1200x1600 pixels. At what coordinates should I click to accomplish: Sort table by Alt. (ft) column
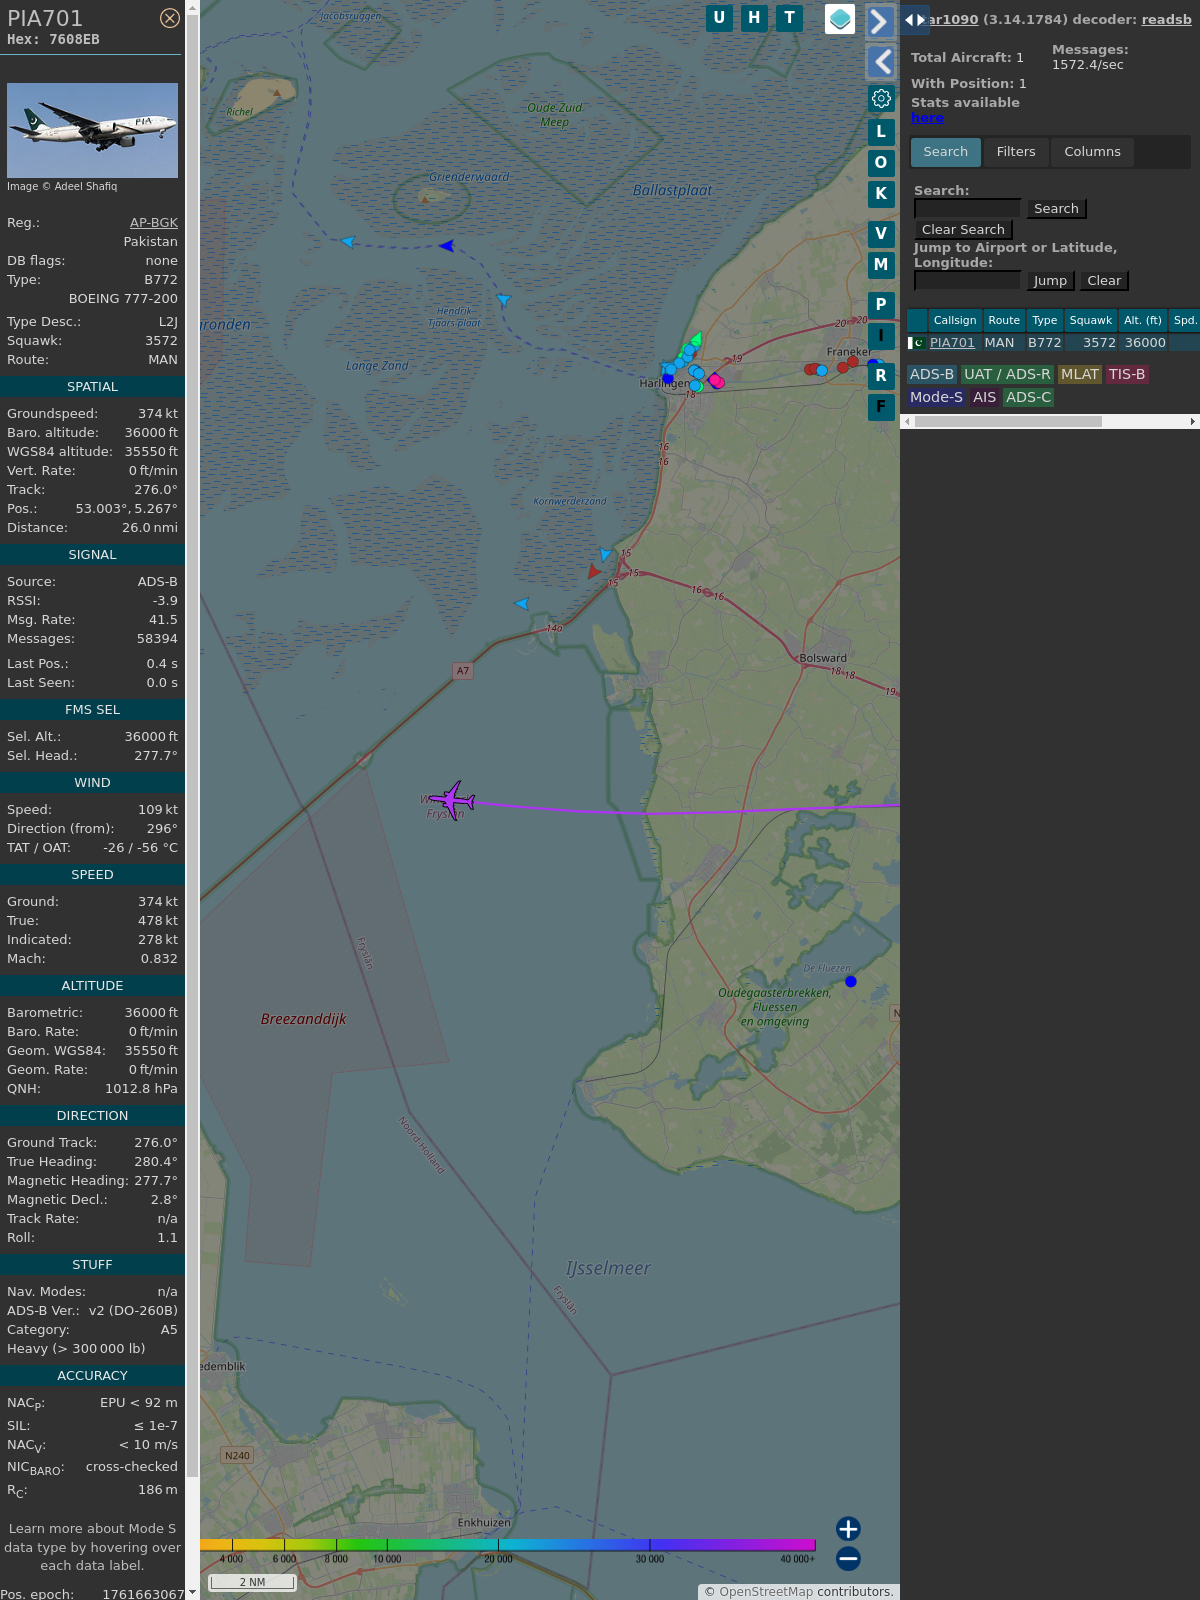(1143, 320)
